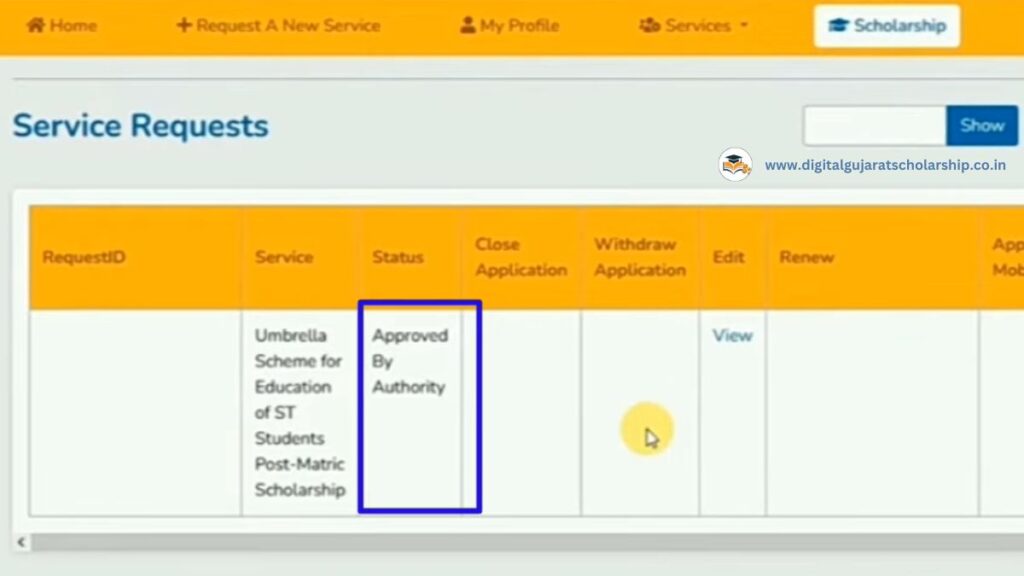This screenshot has width=1024, height=576.
Task: Click the plus icon before Request A New Service
Action: [183, 26]
